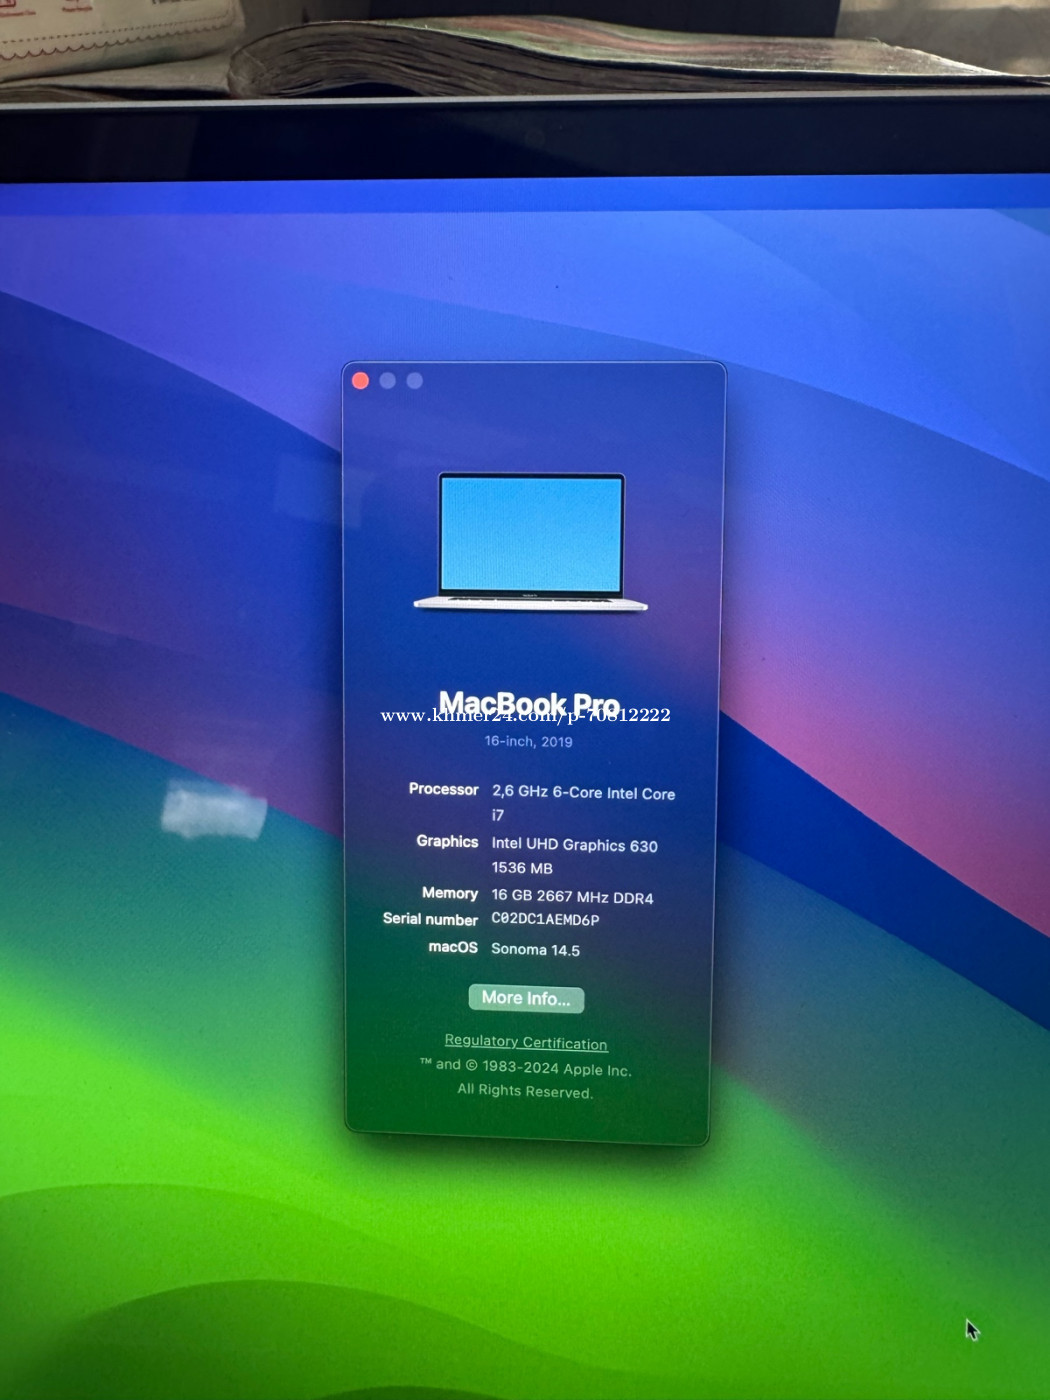Click the Sonoma 14.5 macOS version text
Image resolution: width=1050 pixels, height=1400 pixels.
tap(536, 949)
